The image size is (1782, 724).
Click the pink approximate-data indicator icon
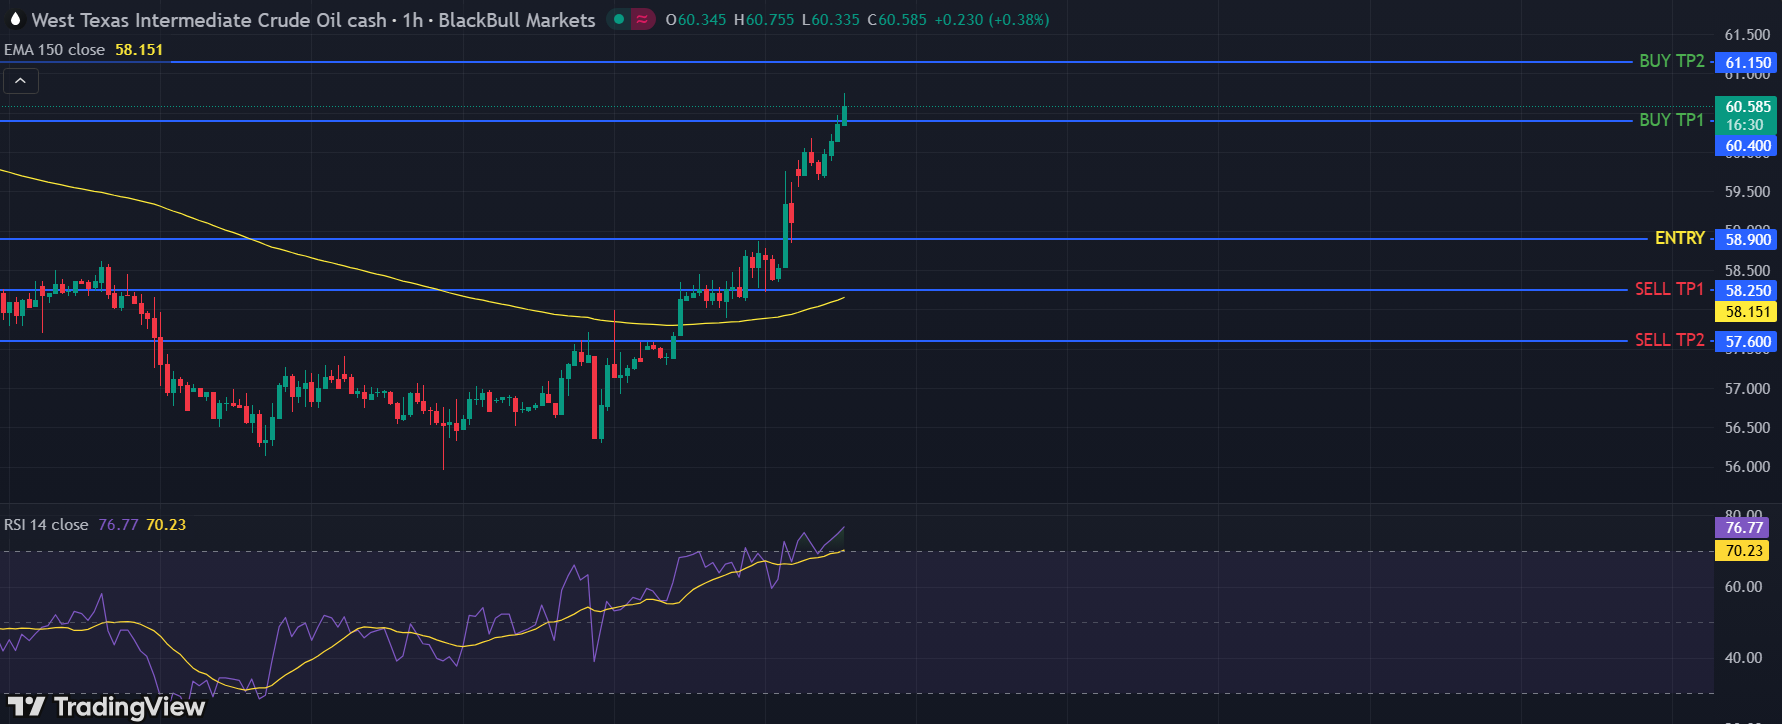click(x=643, y=19)
